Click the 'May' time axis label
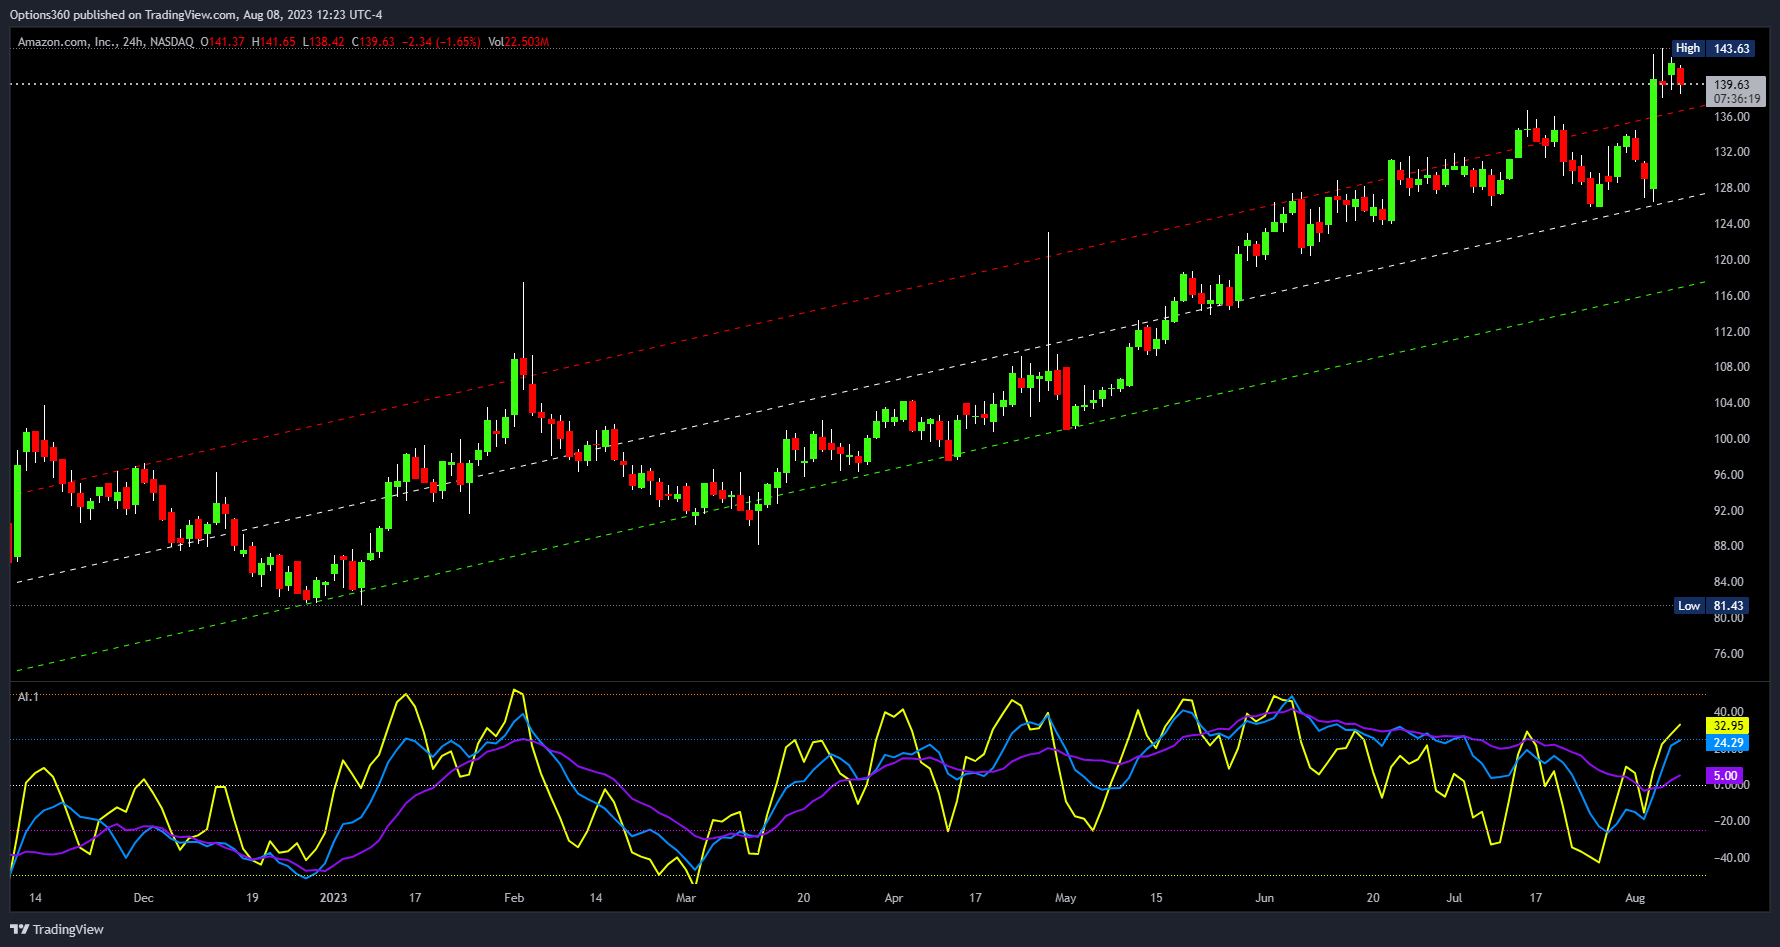This screenshot has height=947, width=1780. pos(1066,898)
